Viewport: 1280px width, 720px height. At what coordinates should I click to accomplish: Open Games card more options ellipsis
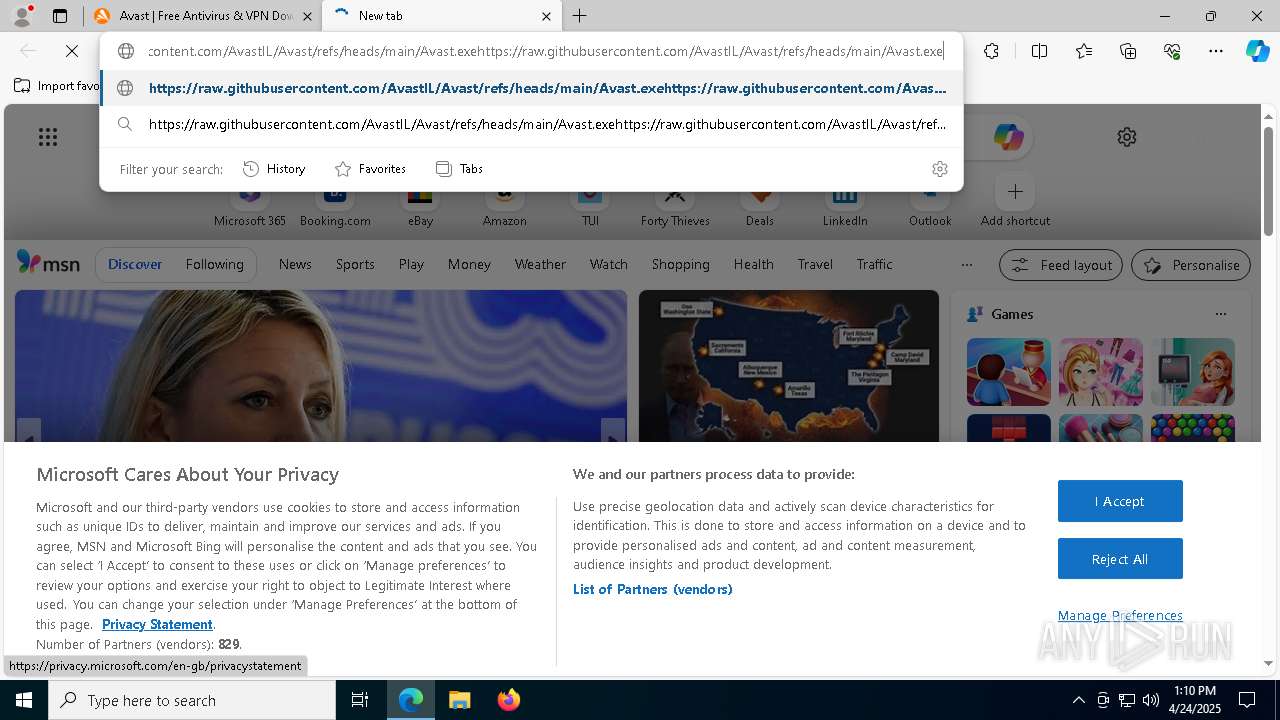click(1220, 314)
